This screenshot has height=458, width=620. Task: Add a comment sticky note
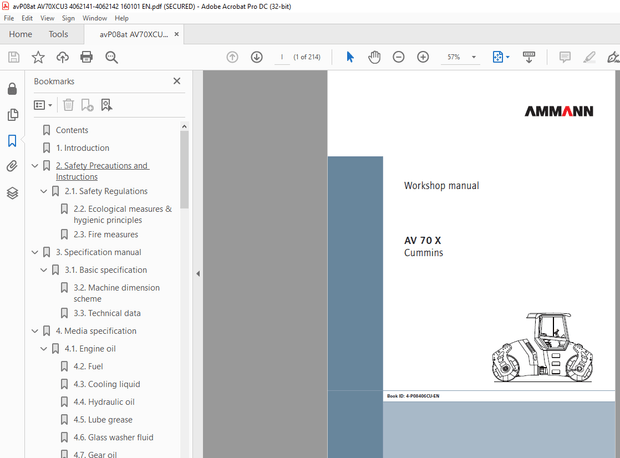click(565, 57)
